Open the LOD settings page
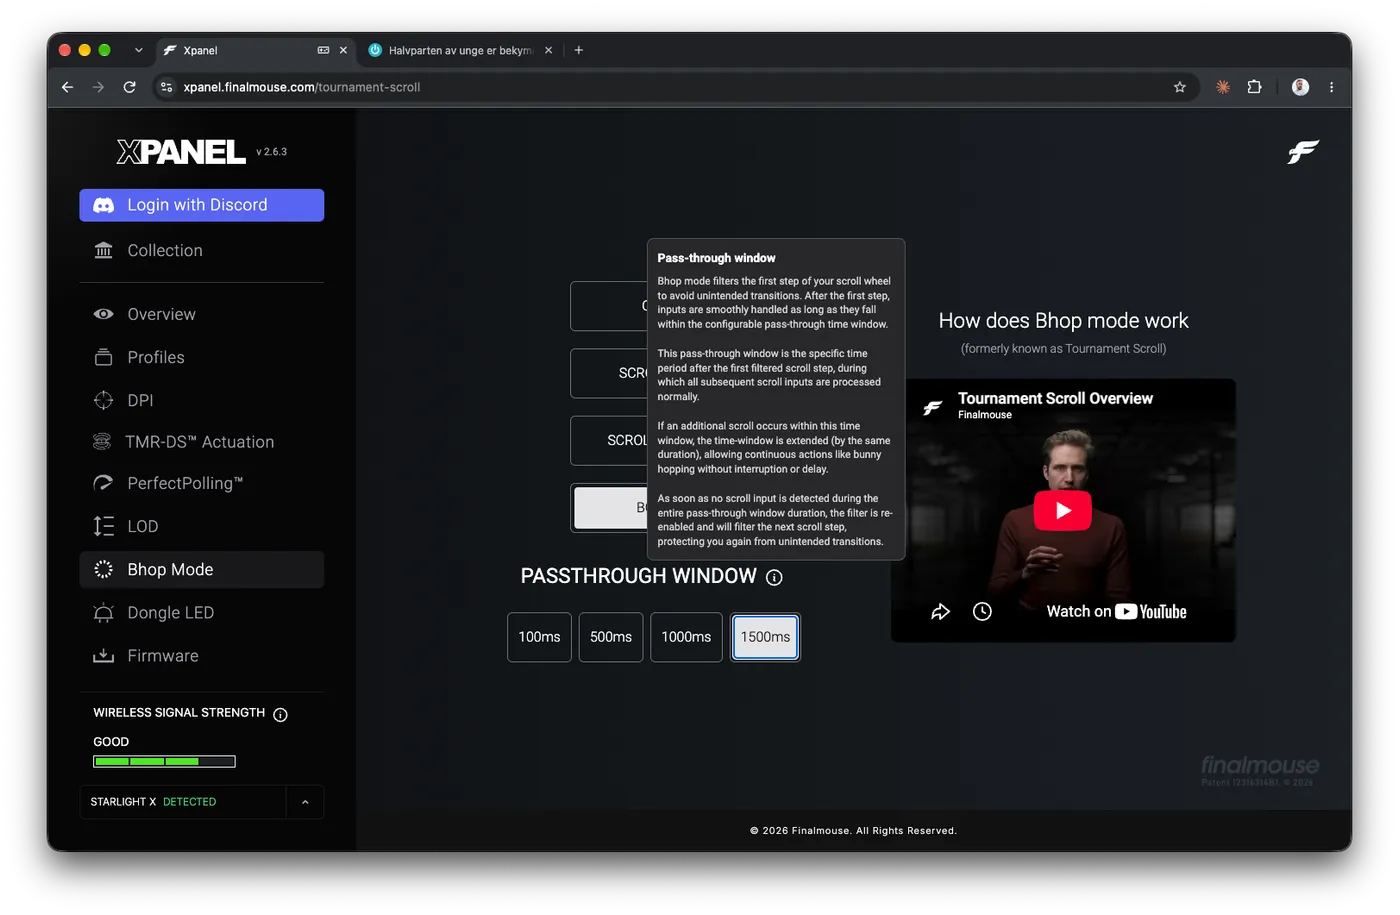Screen dimensions: 1400x915 pyautogui.click(x=202, y=526)
